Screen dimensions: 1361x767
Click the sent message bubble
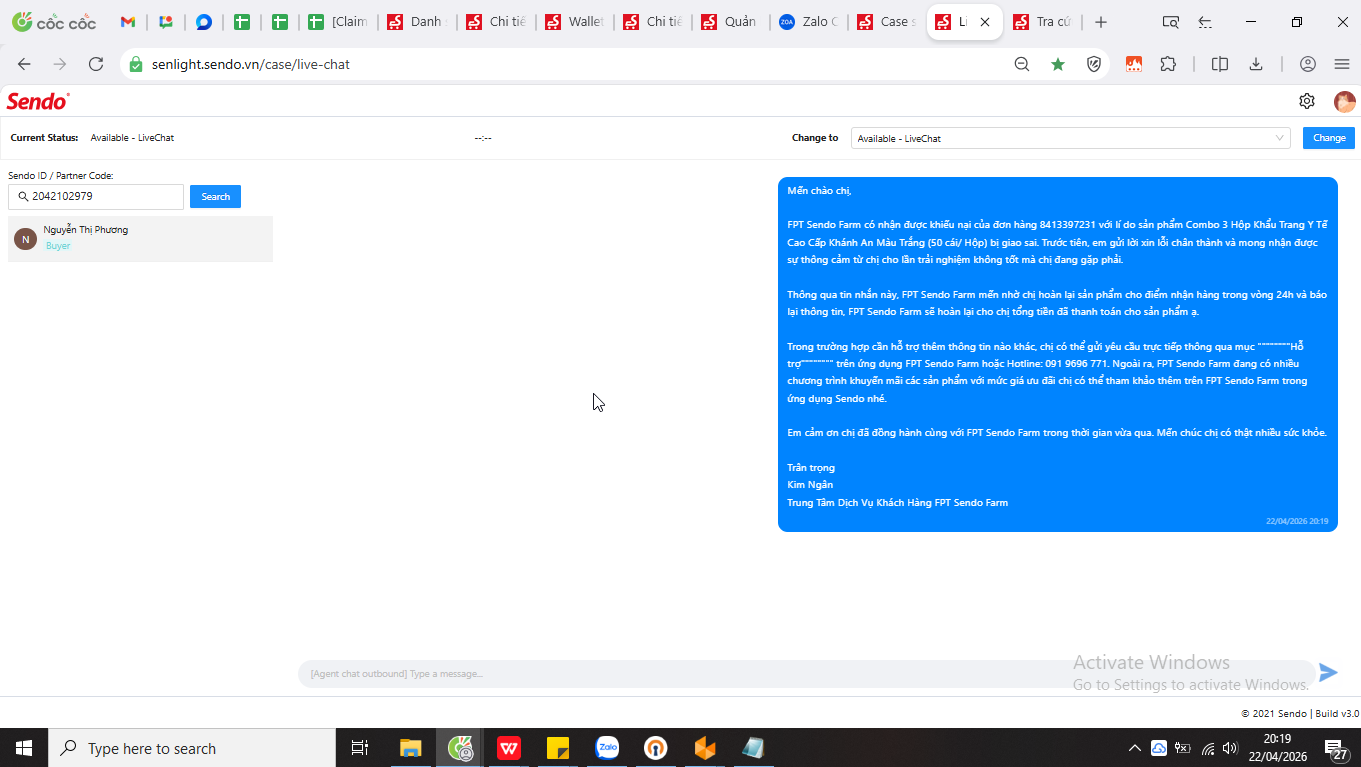point(1058,355)
